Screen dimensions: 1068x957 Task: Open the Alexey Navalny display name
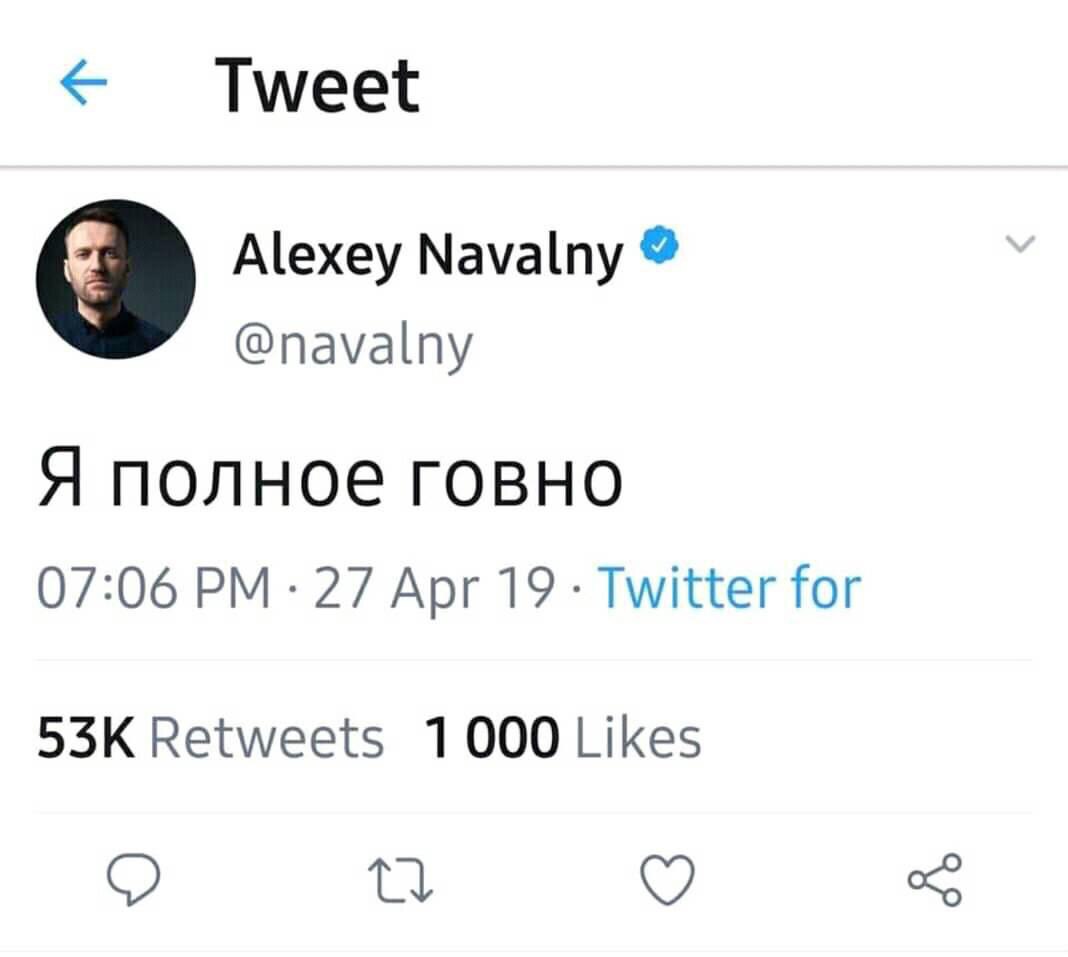click(x=428, y=257)
